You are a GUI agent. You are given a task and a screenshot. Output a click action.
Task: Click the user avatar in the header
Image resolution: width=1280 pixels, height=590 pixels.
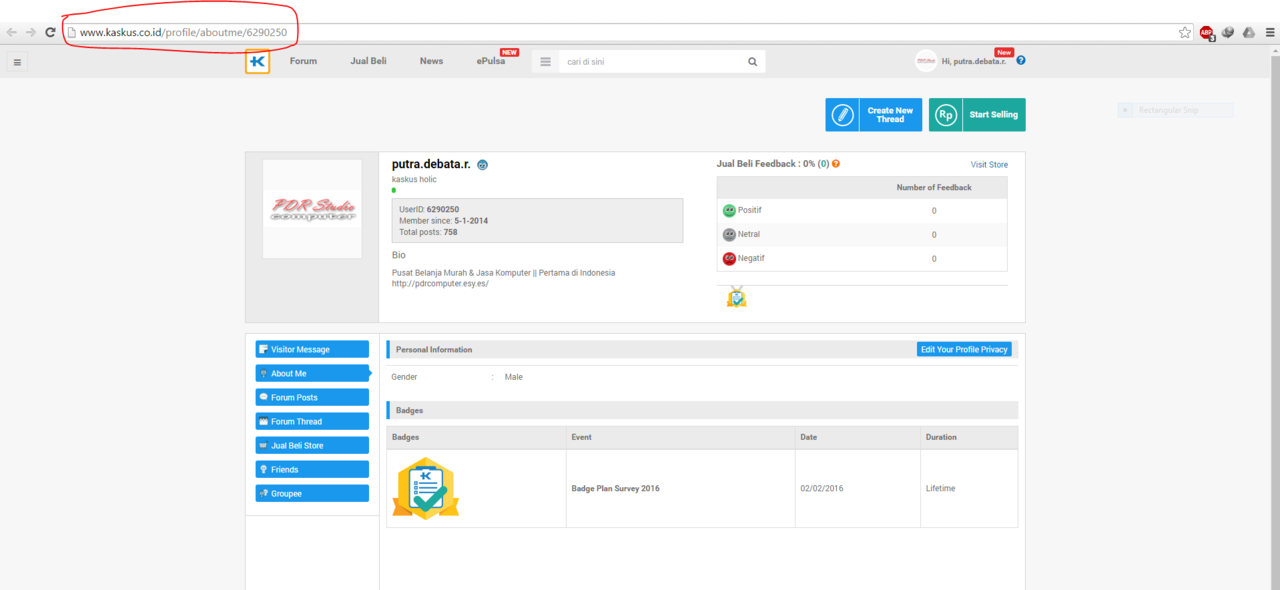(926, 61)
